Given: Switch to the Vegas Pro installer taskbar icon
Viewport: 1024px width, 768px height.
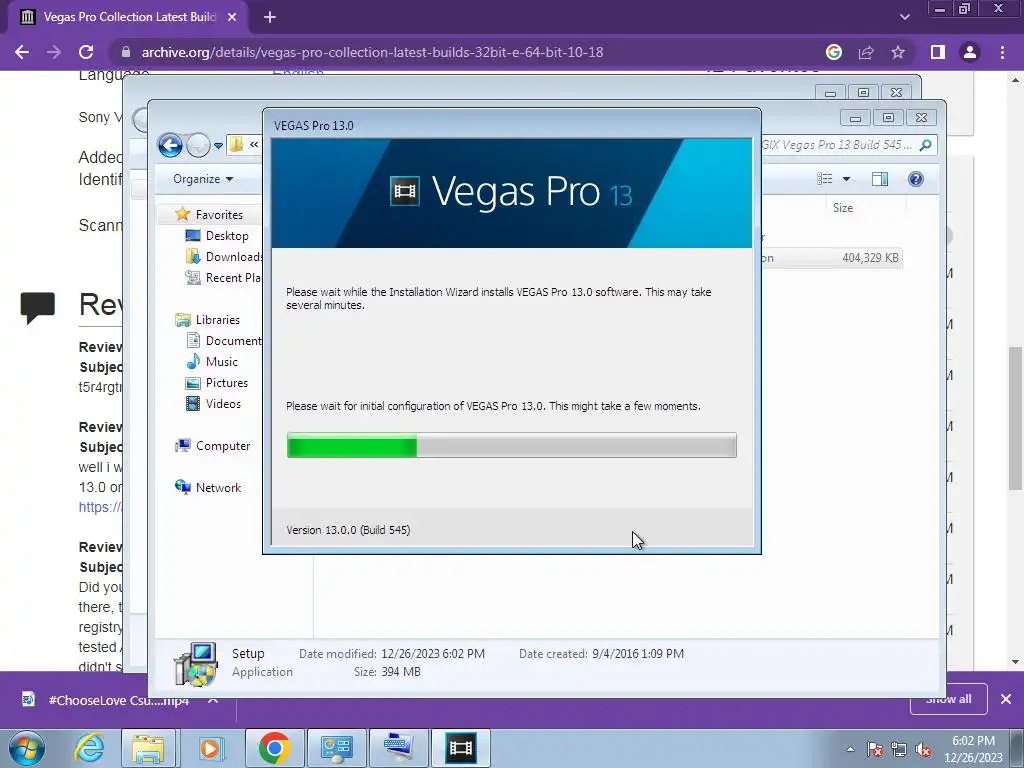Looking at the screenshot, I should (460, 748).
